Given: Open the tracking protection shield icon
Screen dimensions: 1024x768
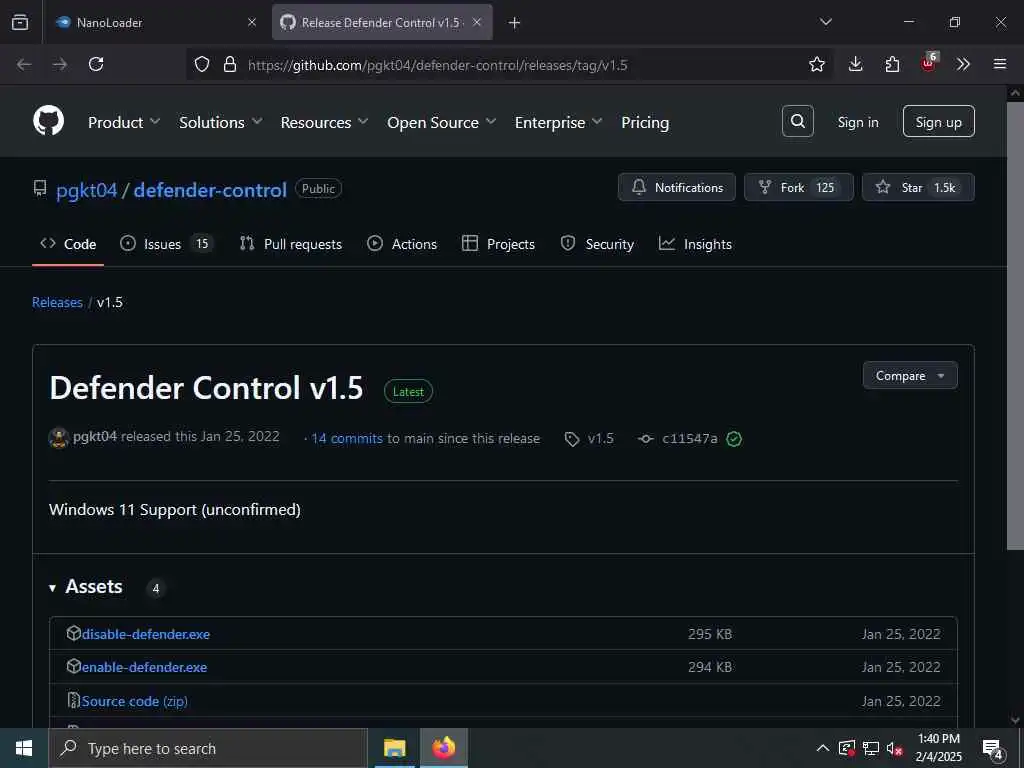Looking at the screenshot, I should click(x=202, y=64).
